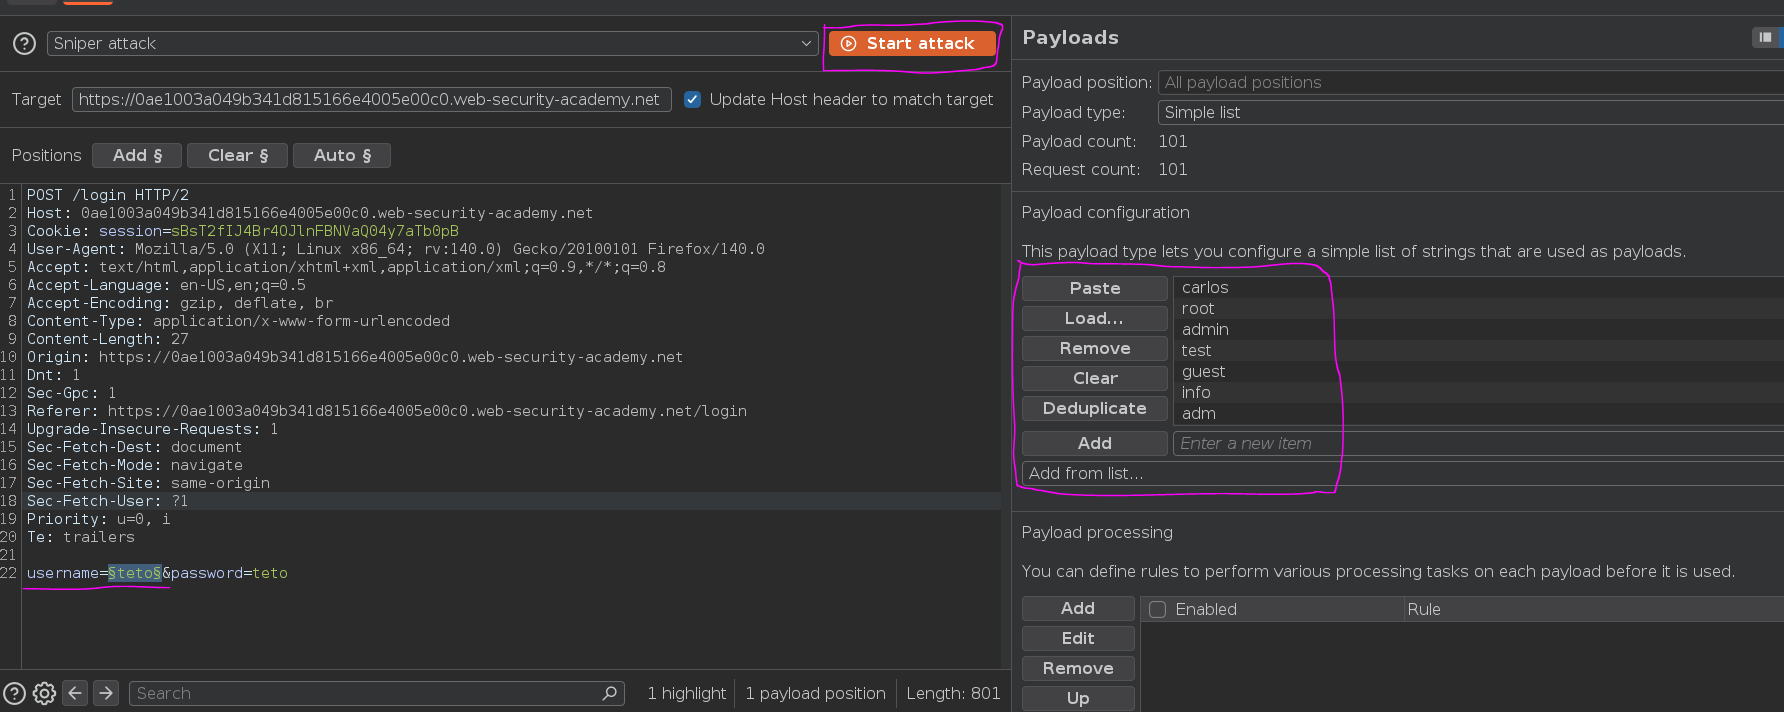Click the Paste payload button

click(x=1095, y=288)
